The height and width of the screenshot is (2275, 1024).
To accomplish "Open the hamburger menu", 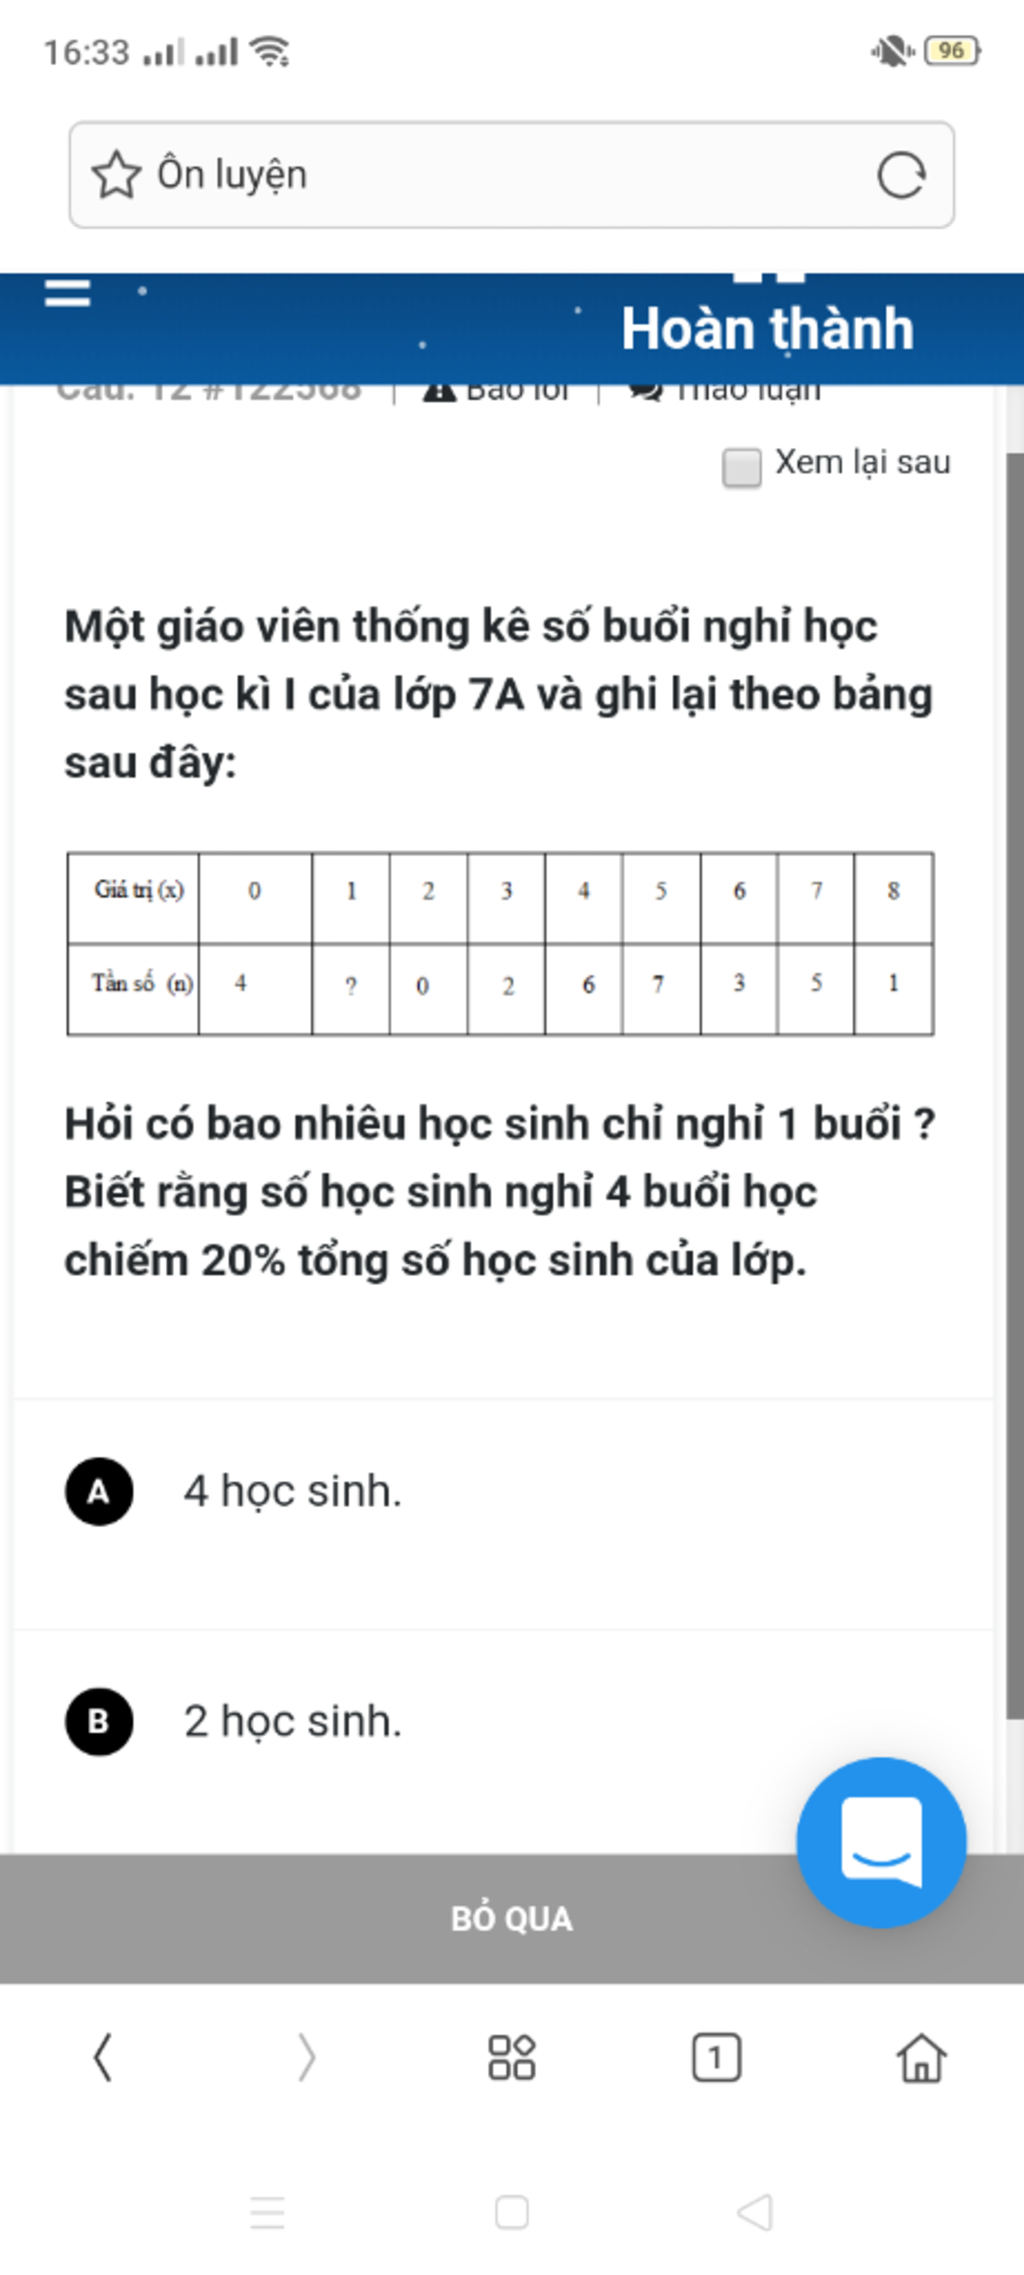I will tap(68, 293).
